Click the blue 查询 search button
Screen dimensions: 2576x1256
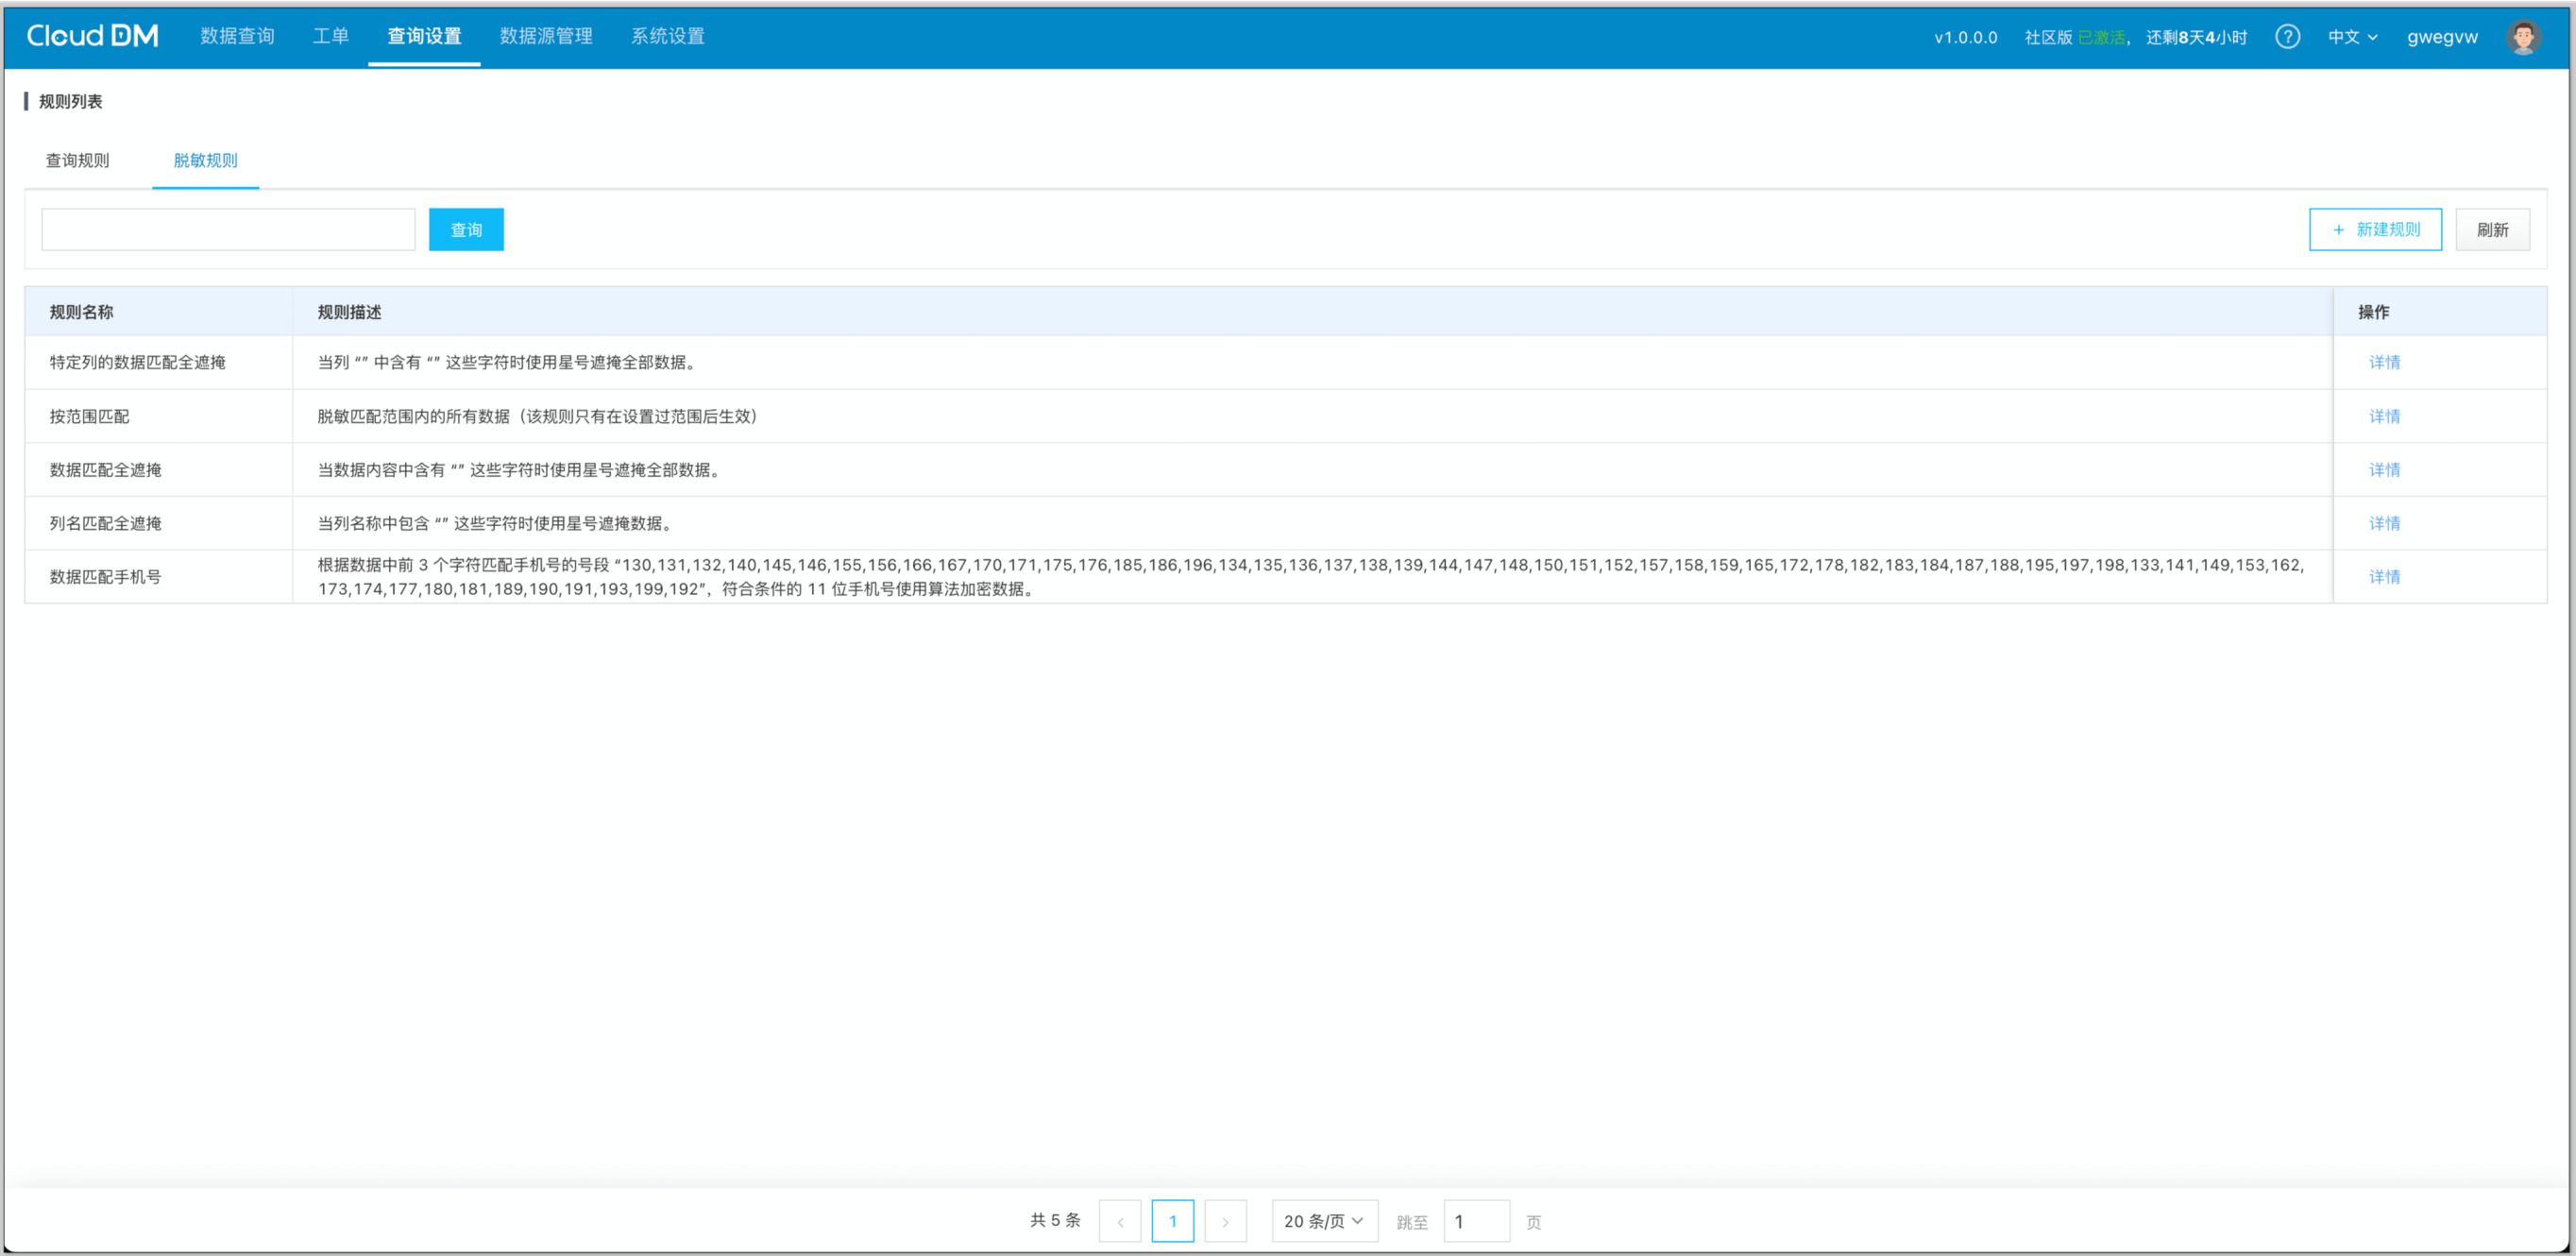466,230
